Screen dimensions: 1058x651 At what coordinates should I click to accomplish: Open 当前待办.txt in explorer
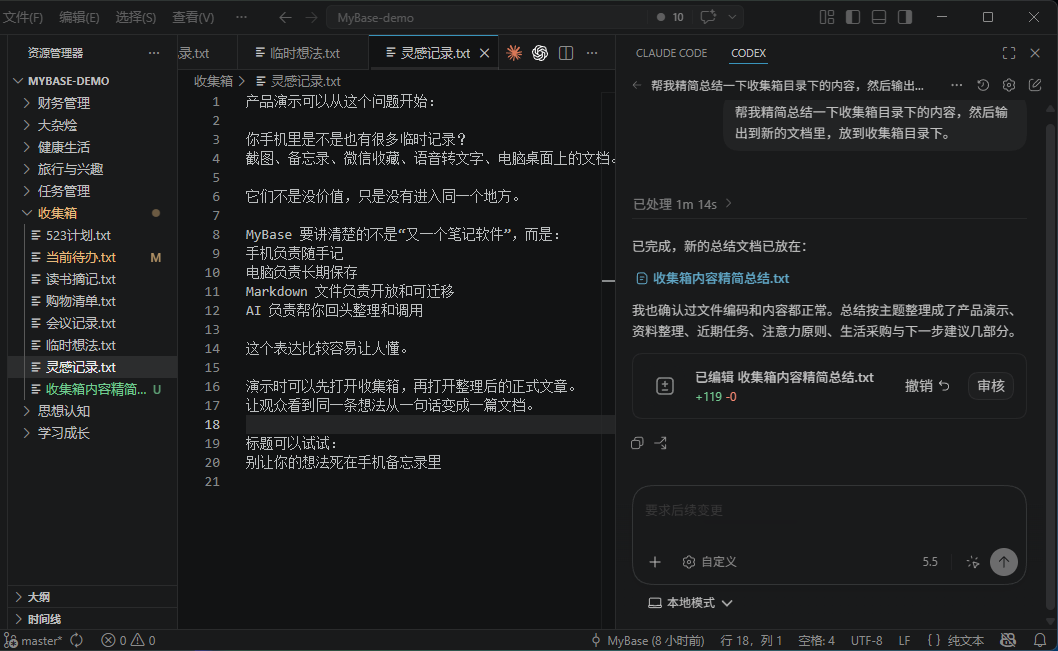coord(92,257)
